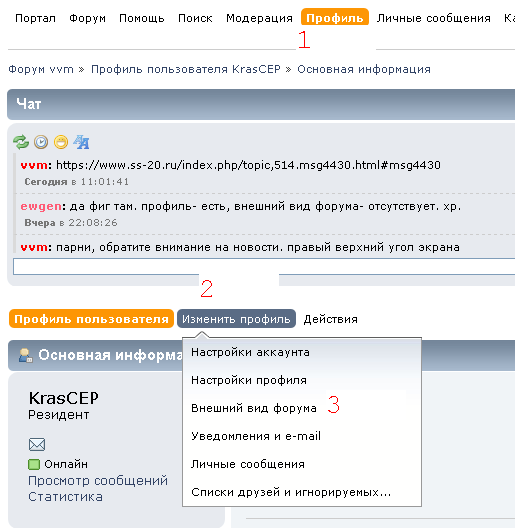This screenshot has width=515, height=528.
Task: Open chat history clock icon
Action: pos(41,142)
